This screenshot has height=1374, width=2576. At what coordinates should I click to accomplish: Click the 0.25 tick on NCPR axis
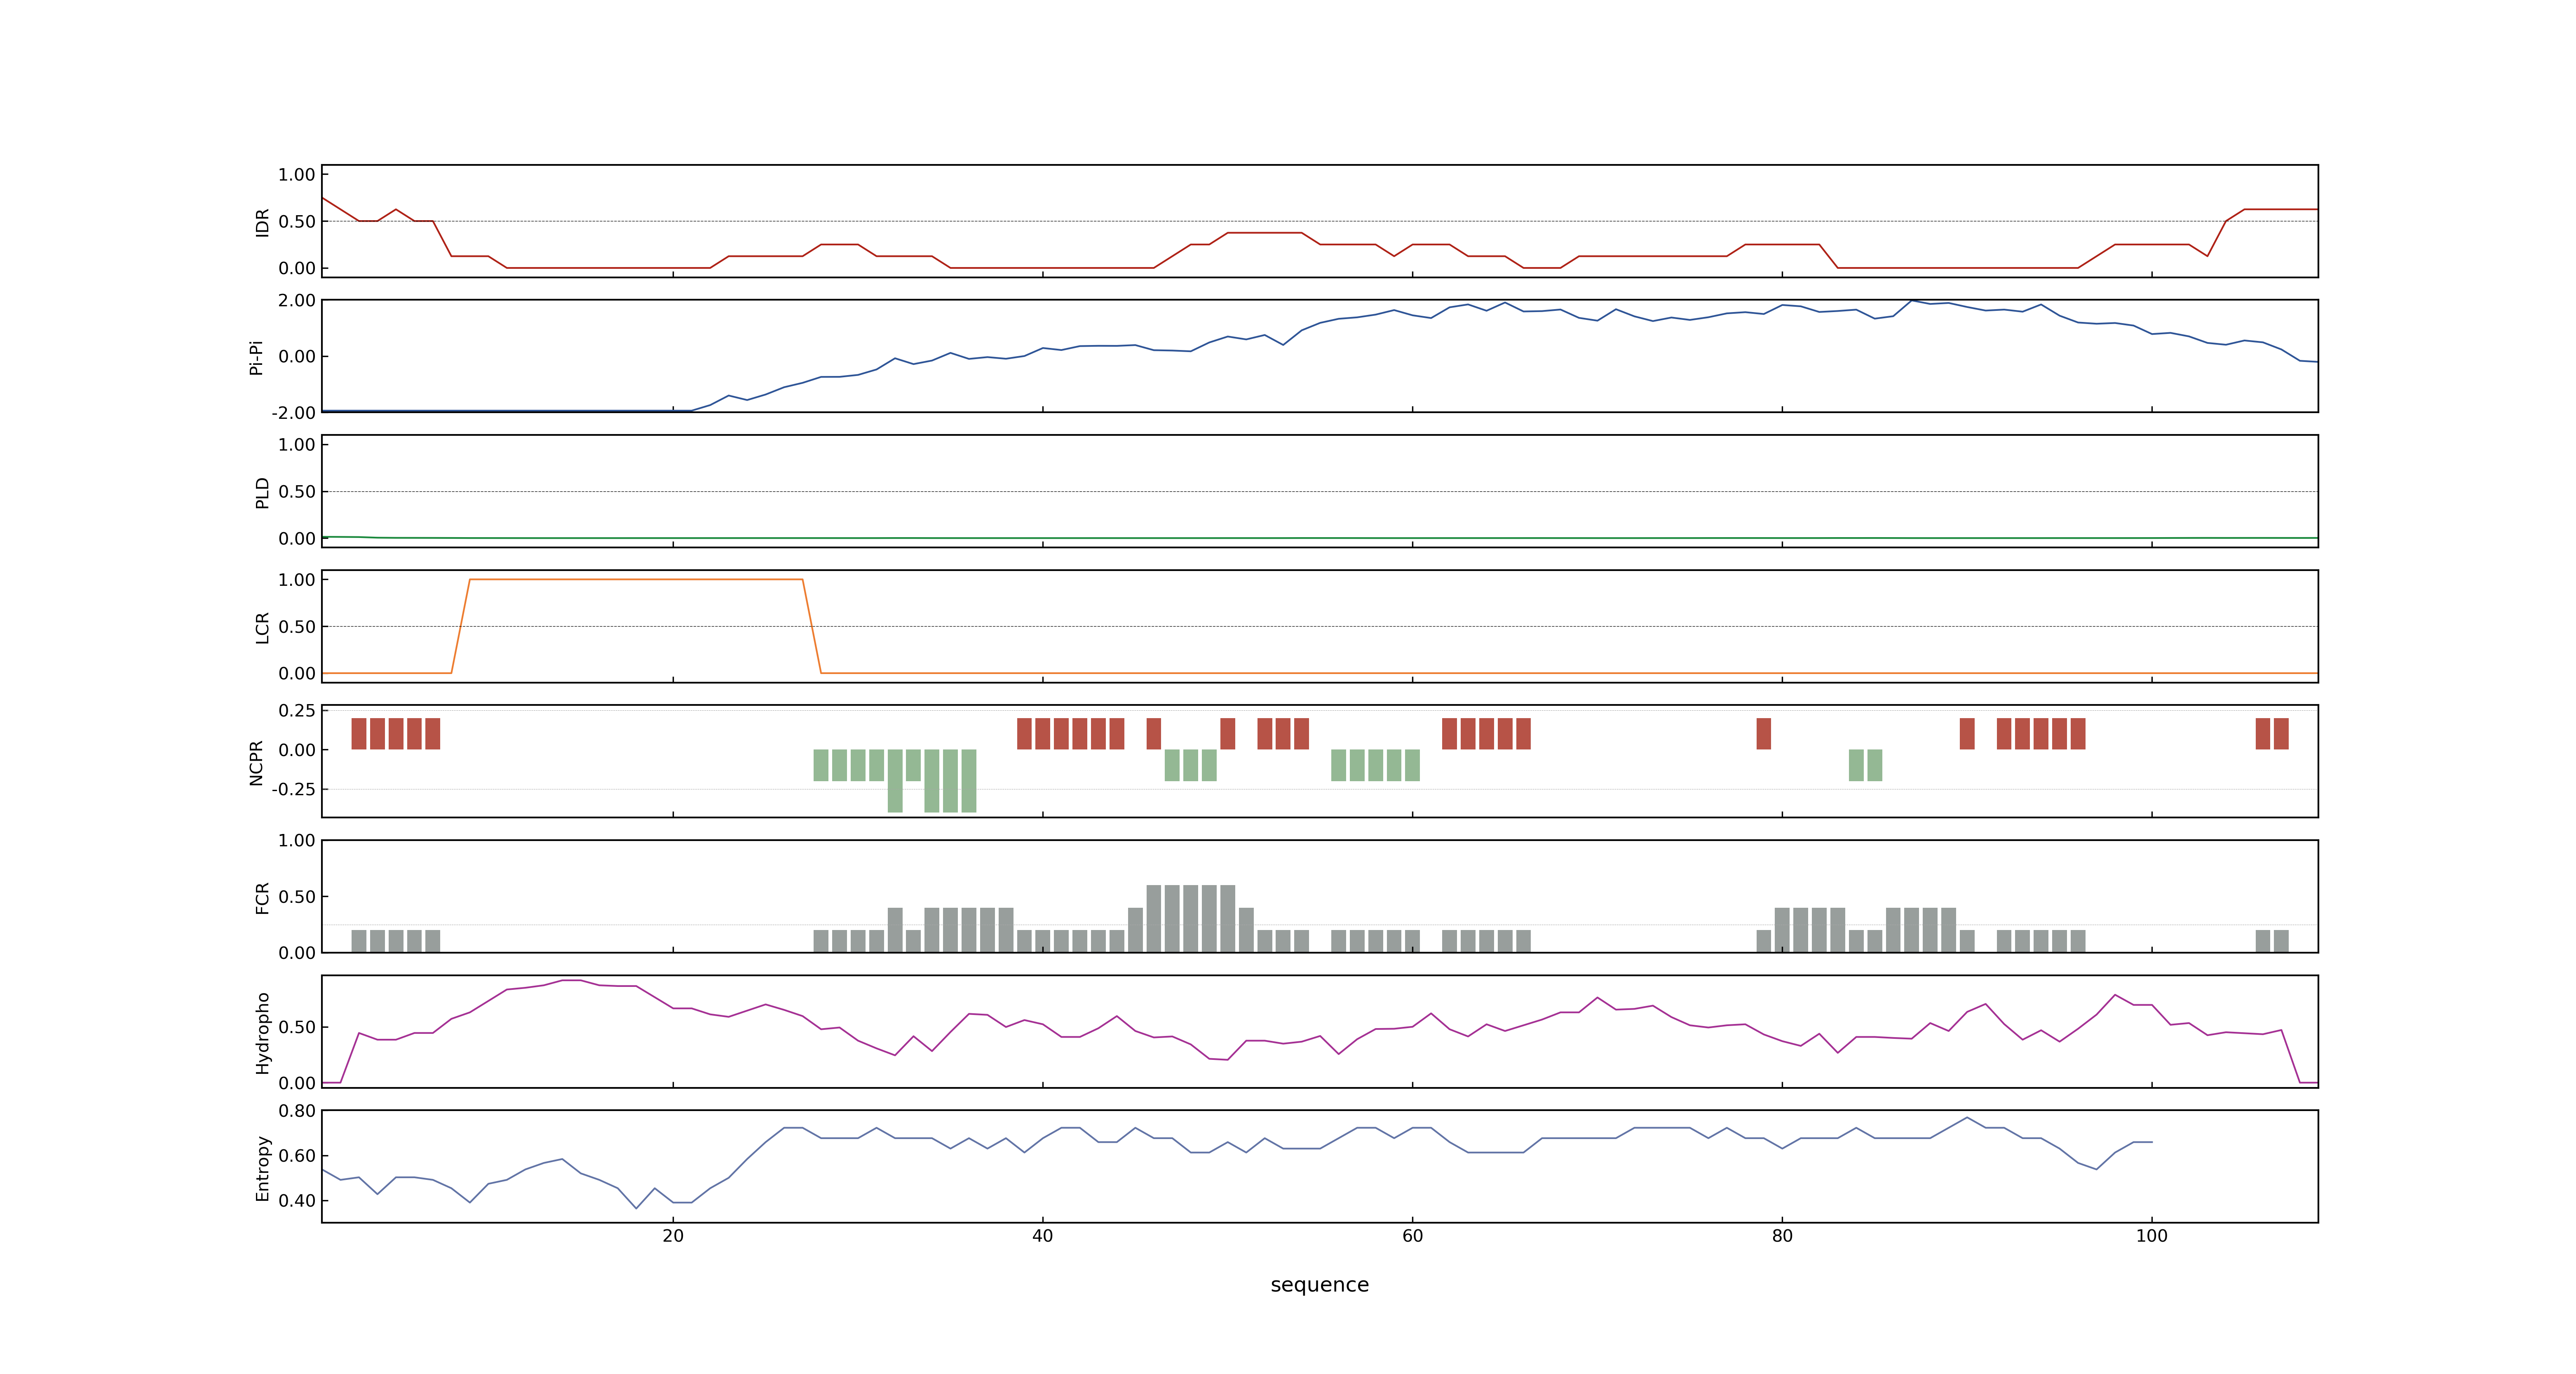[297, 711]
